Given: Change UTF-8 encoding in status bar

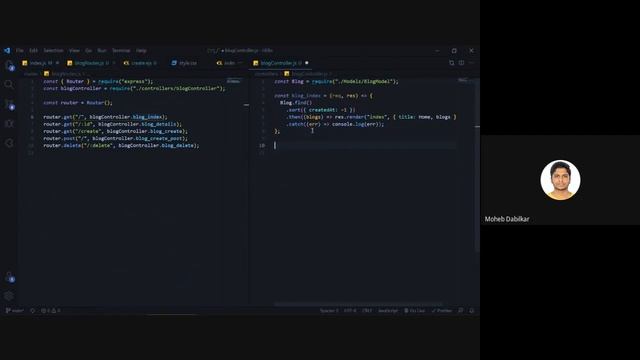Looking at the screenshot, I should (x=350, y=311).
